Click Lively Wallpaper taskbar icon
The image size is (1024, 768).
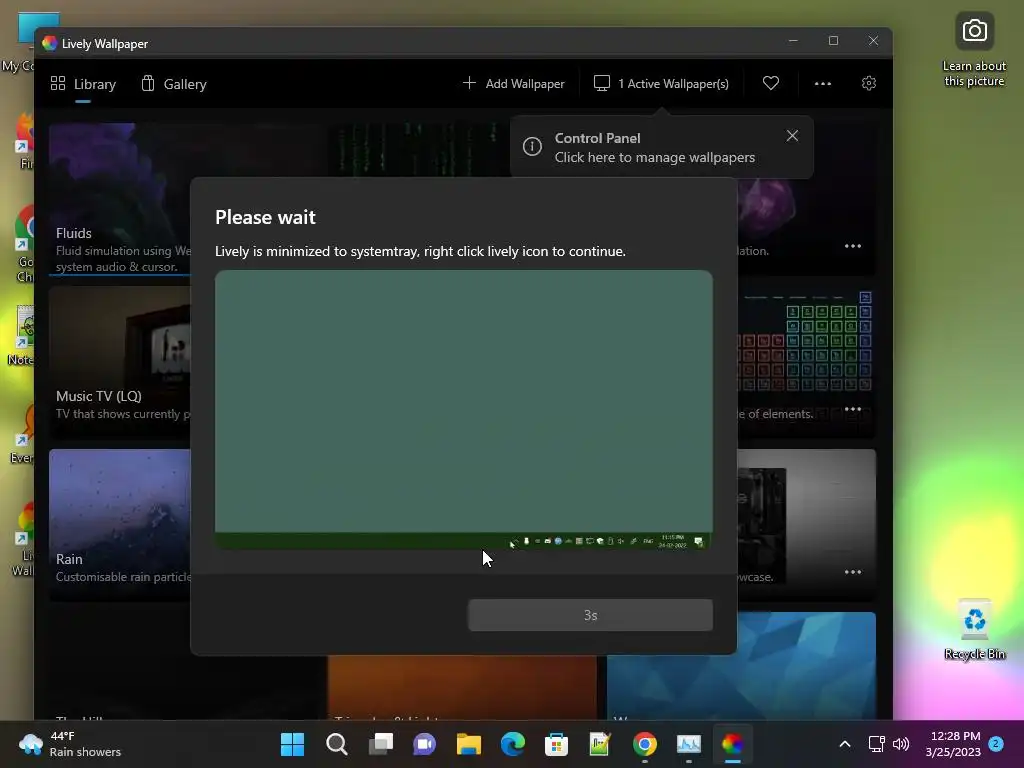(732, 744)
